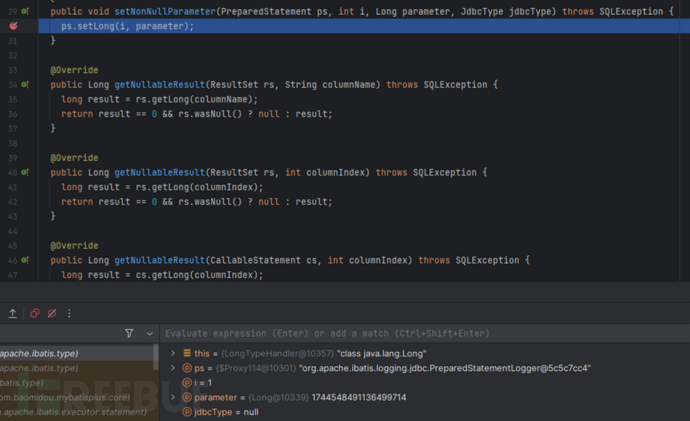Open View Breakpoints double-circle icon

(34, 313)
